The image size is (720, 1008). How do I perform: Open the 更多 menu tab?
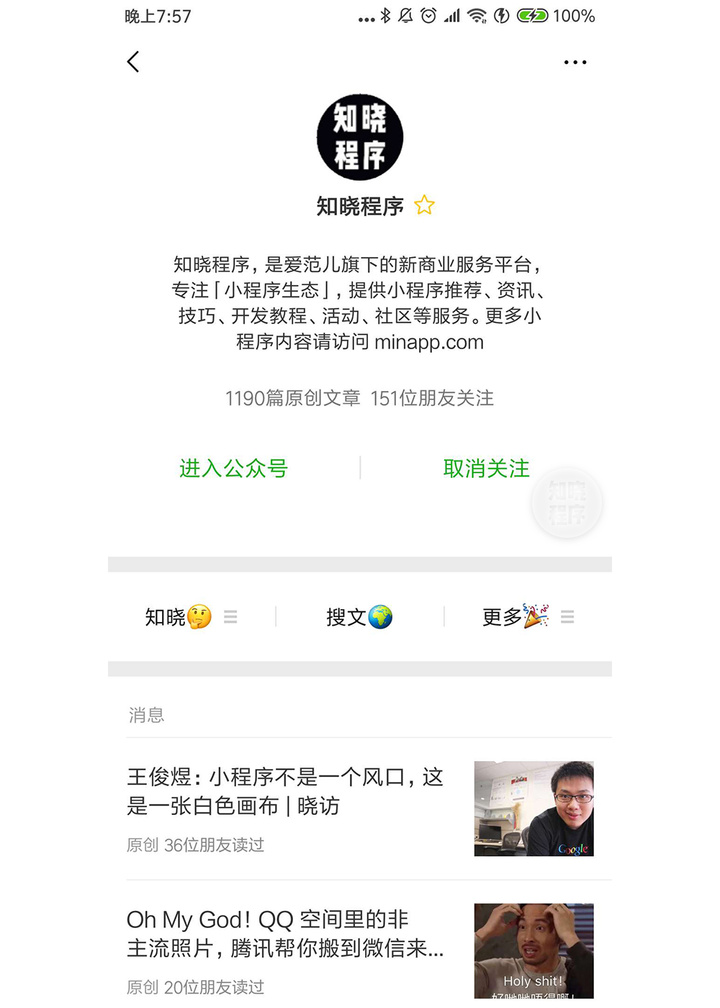(x=516, y=617)
